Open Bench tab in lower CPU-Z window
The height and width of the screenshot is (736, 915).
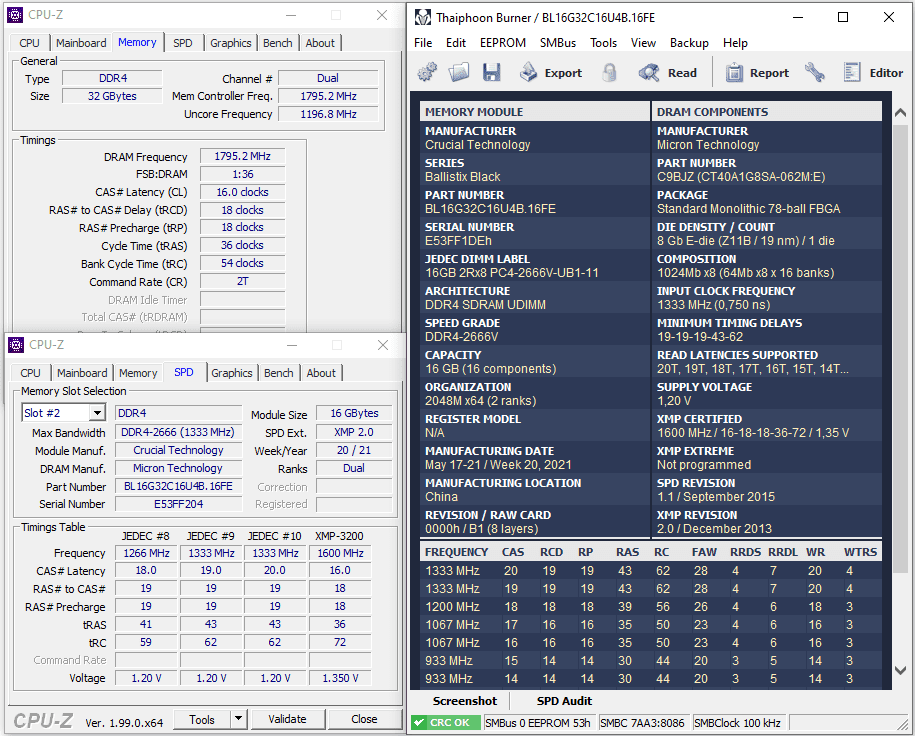click(x=279, y=373)
